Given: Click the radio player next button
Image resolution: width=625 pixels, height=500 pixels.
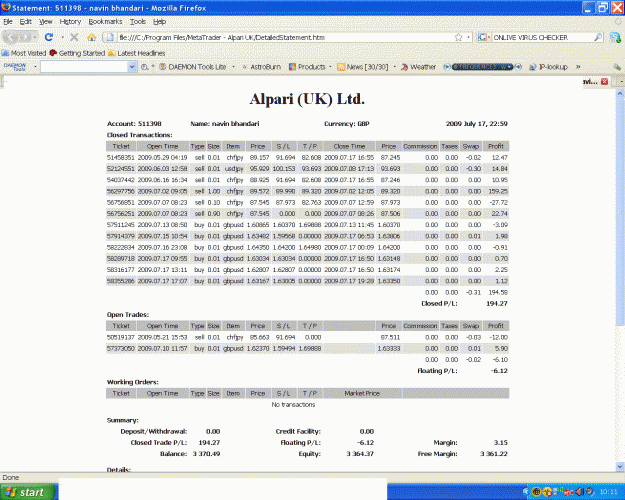Looking at the screenshot, I should 518,67.
